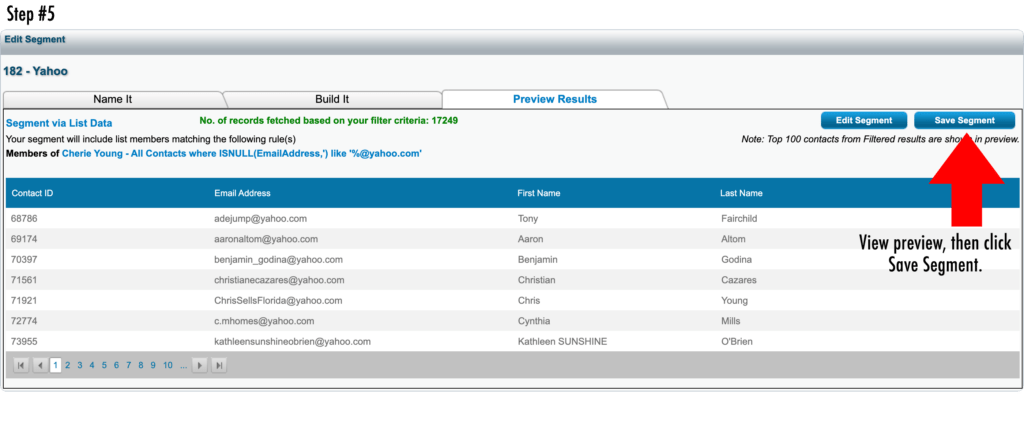
Task: Jump to the last results page
Action: click(x=219, y=366)
